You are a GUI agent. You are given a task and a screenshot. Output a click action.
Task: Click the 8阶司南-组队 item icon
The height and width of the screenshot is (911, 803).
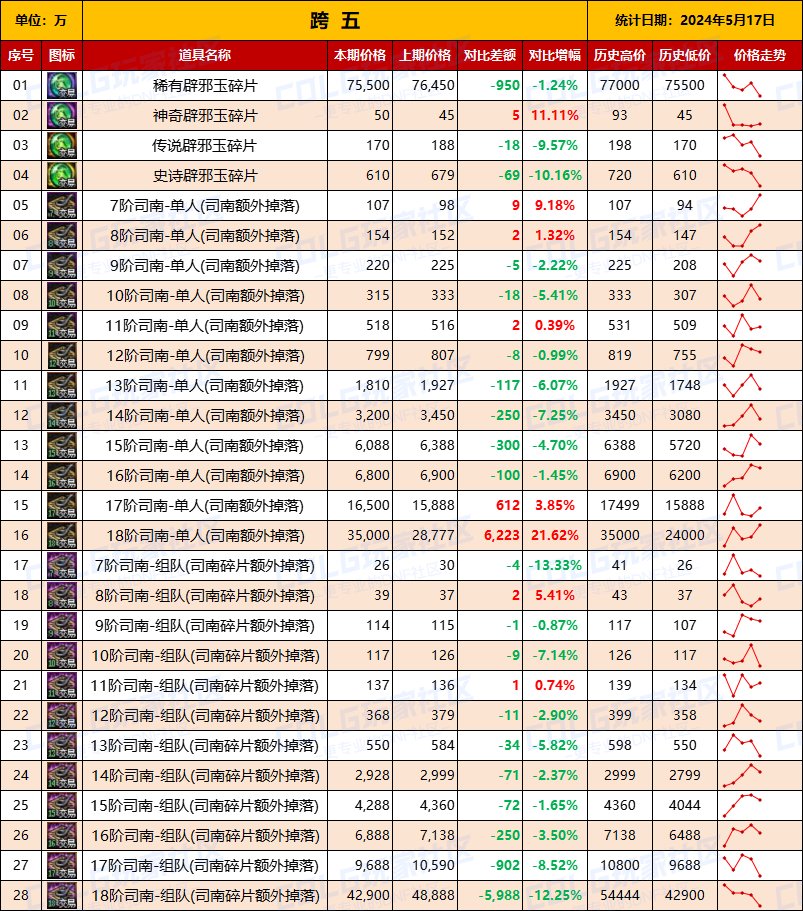click(x=62, y=596)
